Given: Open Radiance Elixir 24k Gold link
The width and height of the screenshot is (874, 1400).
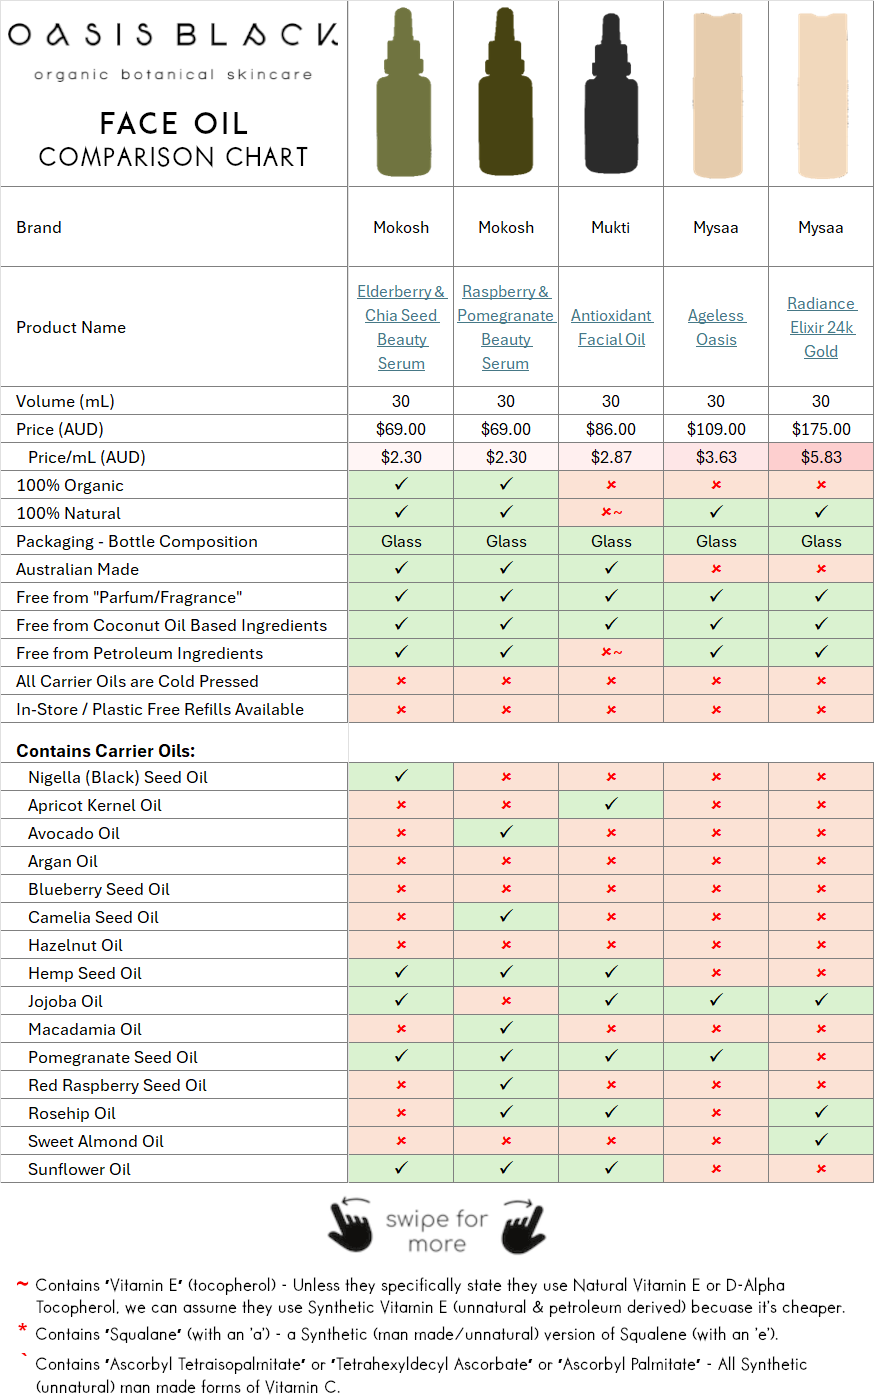Looking at the screenshot, I should coord(821,327).
